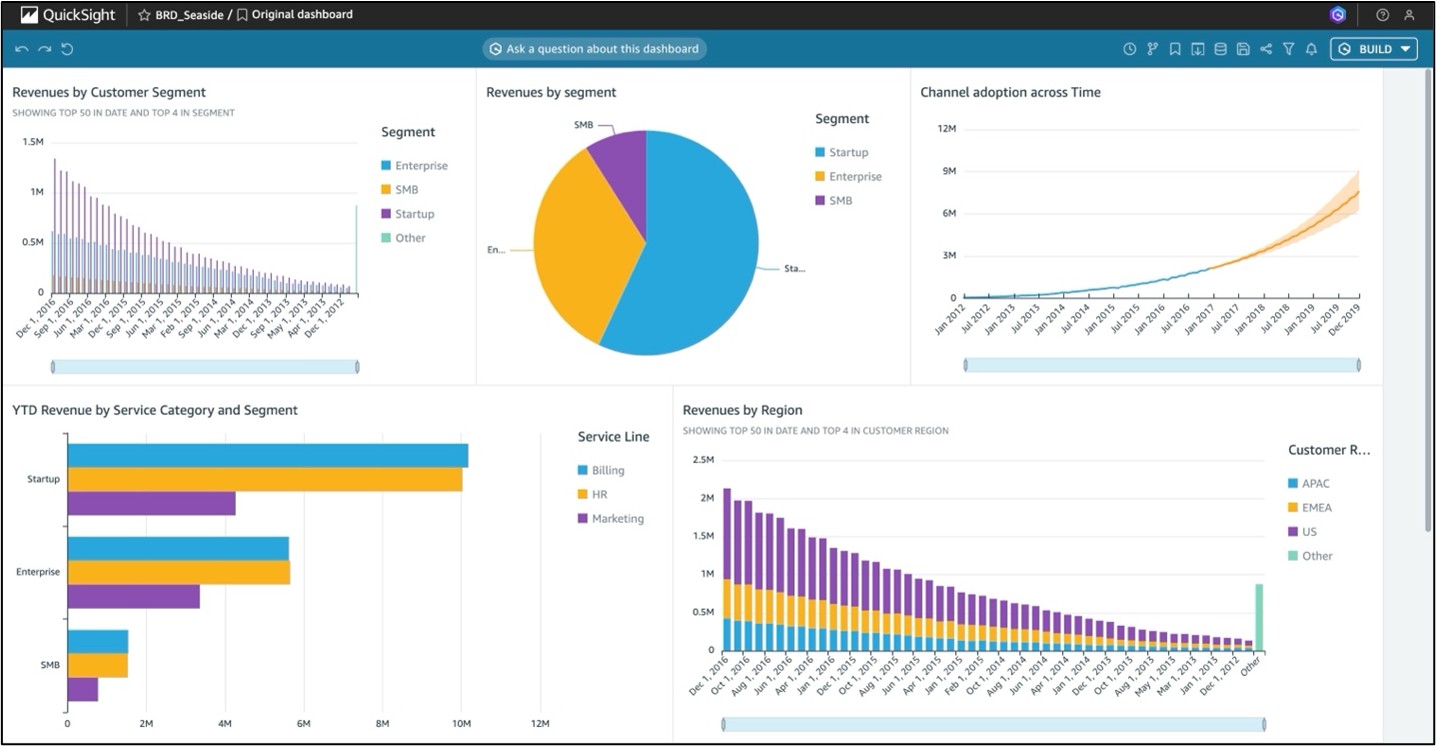Click the BRD_Seaside breadcrumb
The height and width of the screenshot is (746, 1436).
pyautogui.click(x=189, y=15)
